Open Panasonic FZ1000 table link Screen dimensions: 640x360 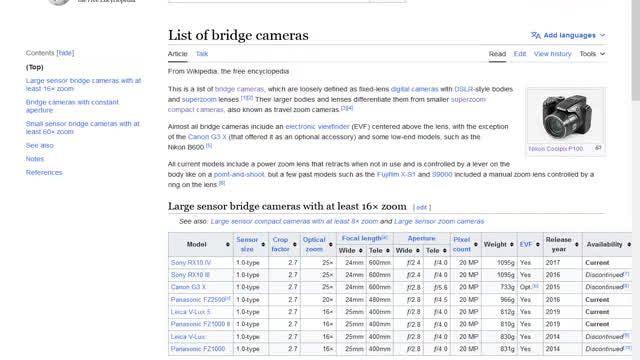coord(198,349)
